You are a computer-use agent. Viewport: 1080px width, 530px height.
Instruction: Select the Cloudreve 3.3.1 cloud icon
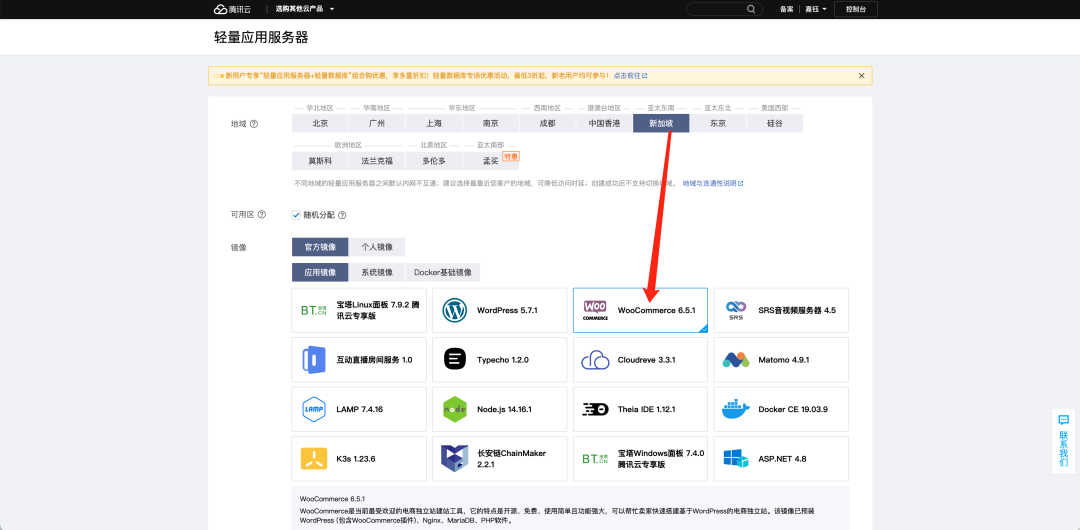tap(595, 360)
